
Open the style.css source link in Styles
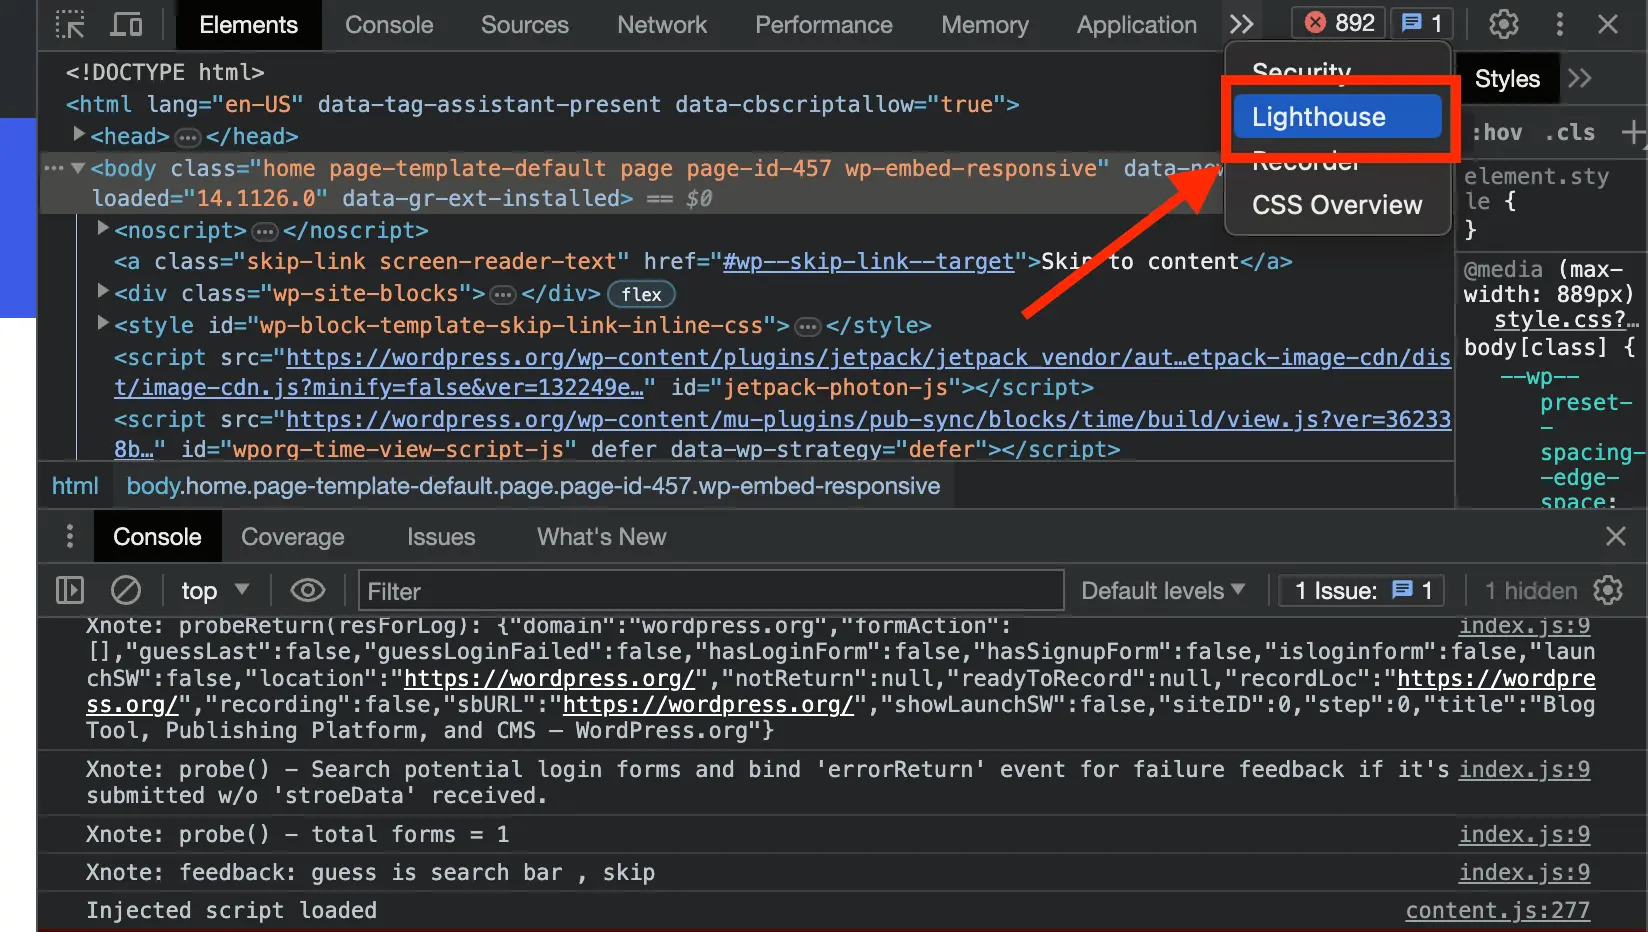(1566, 320)
